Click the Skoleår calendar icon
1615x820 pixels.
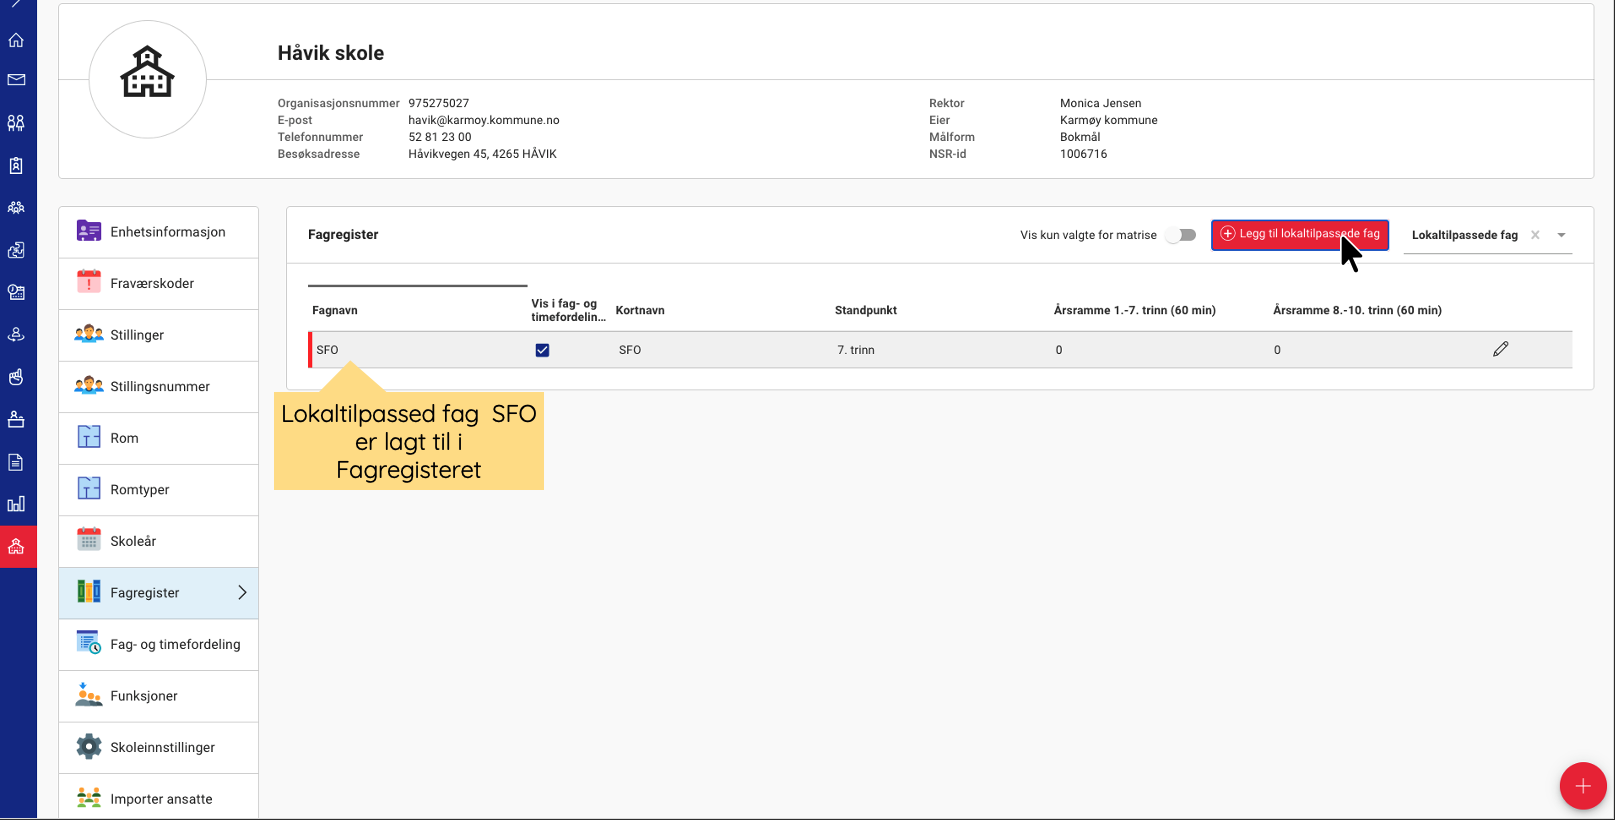point(89,540)
